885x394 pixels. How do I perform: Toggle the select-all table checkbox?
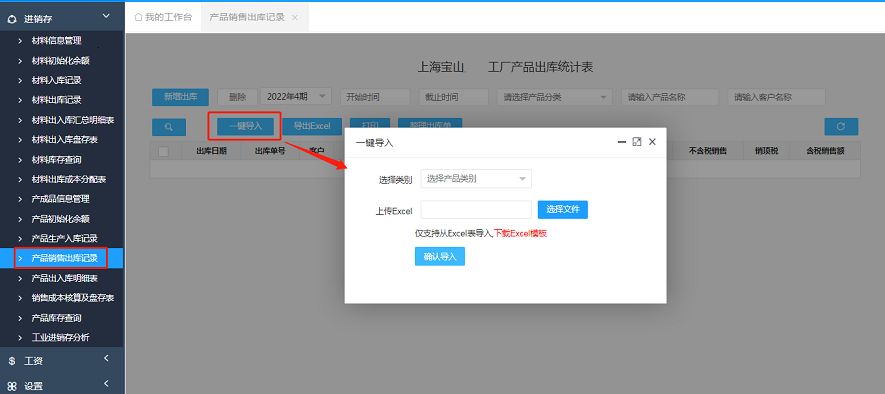coord(164,151)
